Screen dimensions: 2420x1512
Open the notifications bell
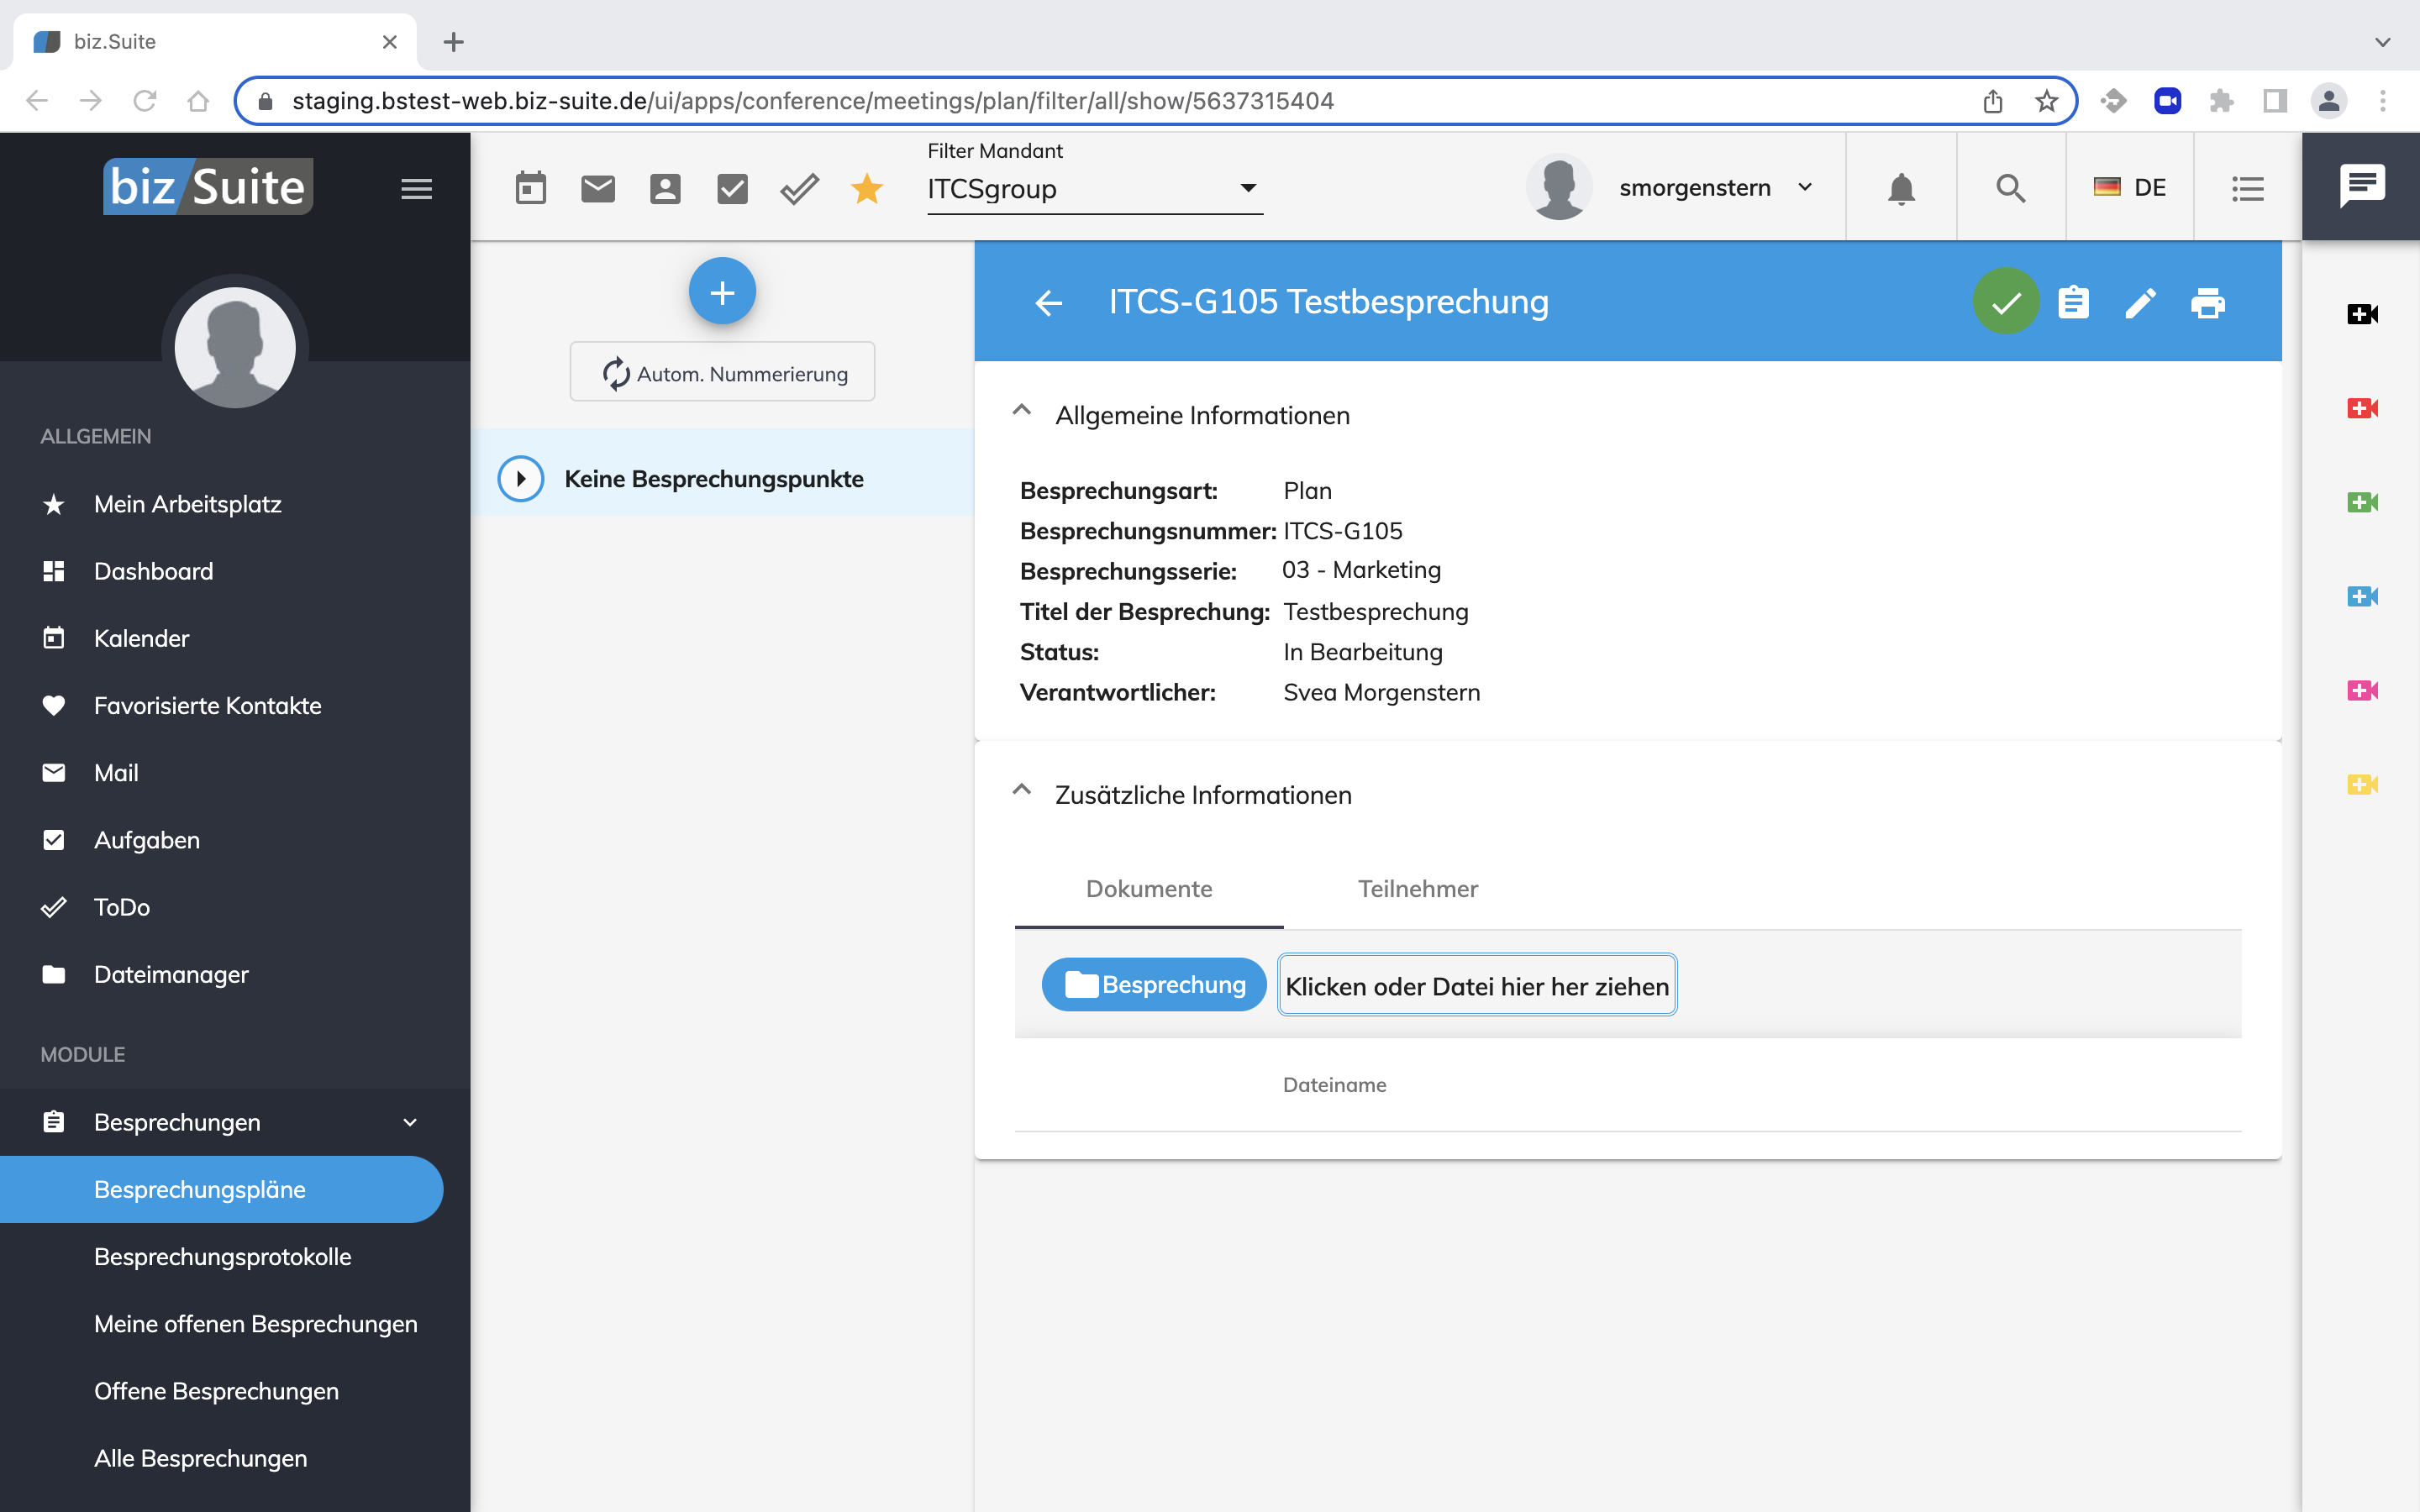pos(1901,188)
